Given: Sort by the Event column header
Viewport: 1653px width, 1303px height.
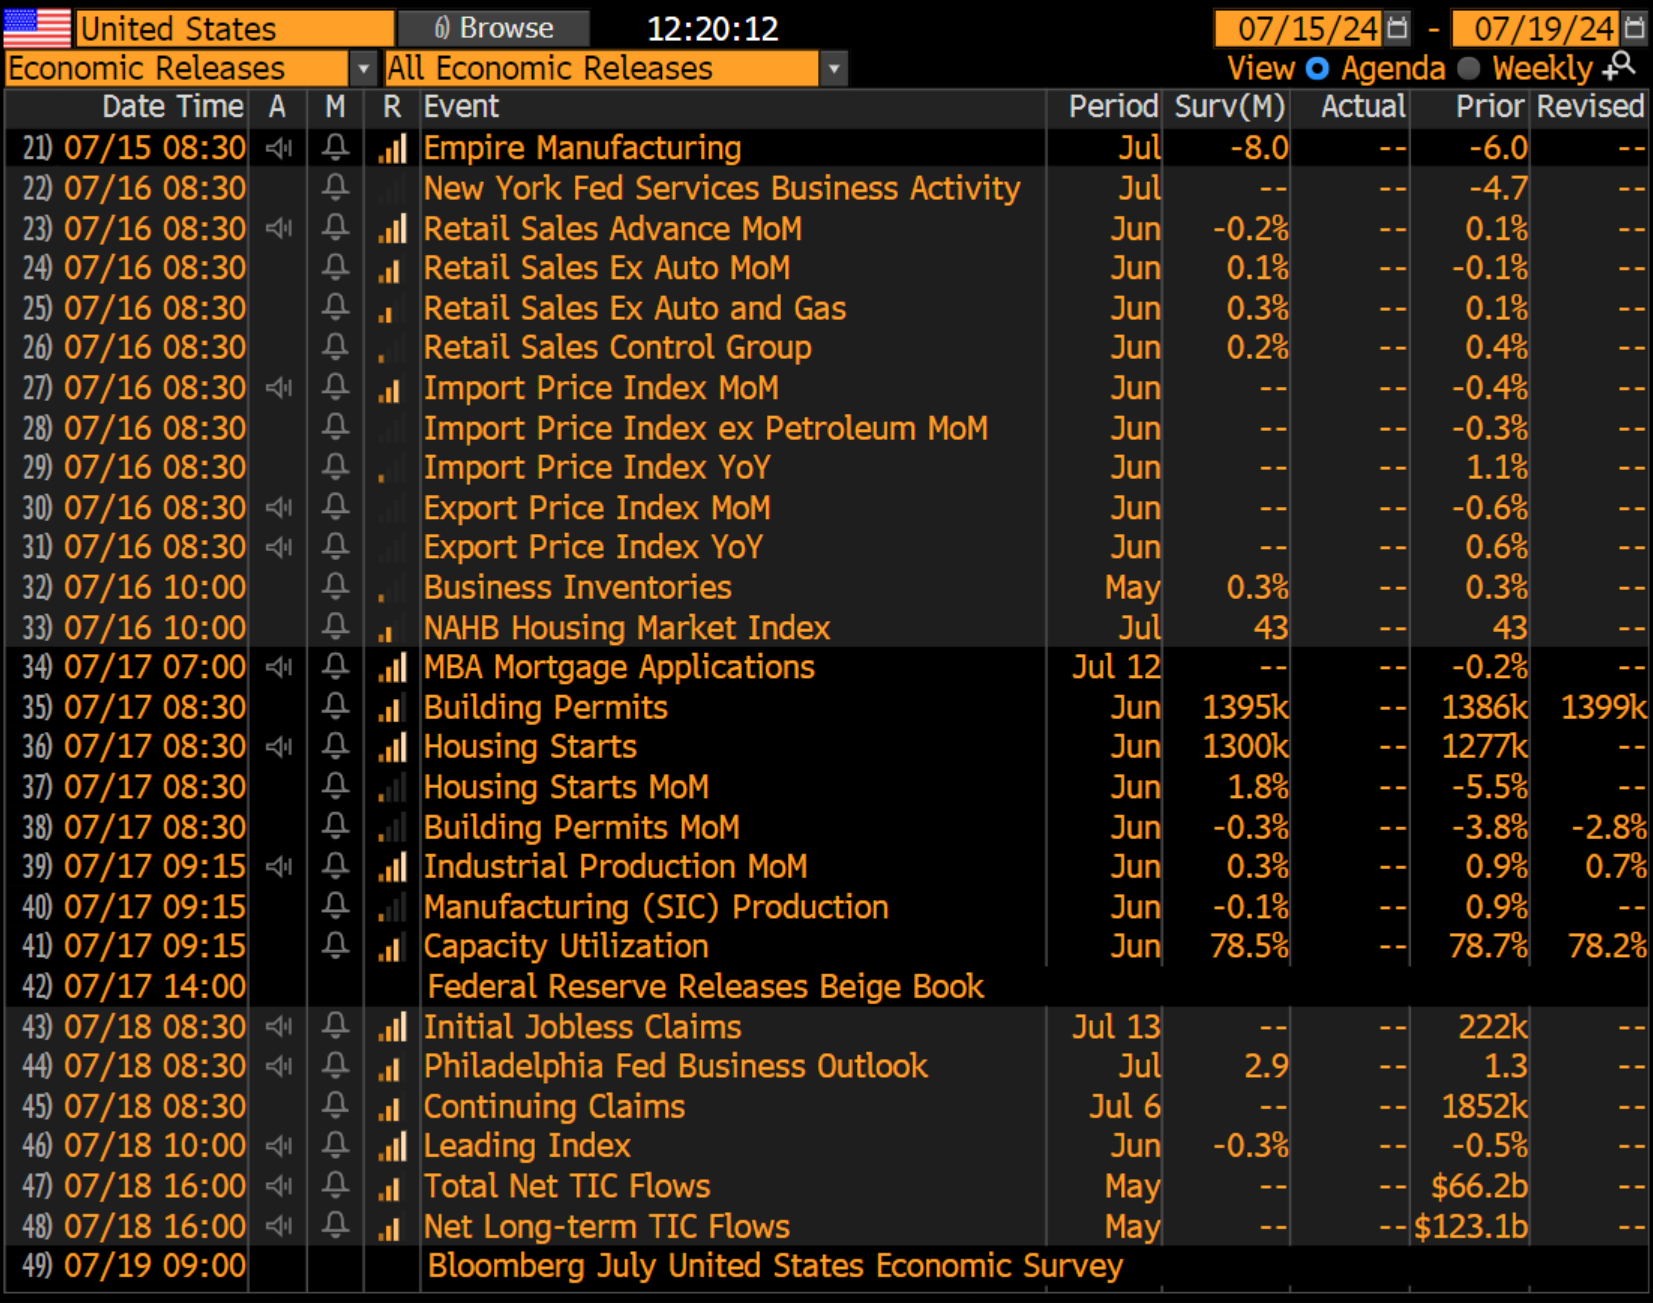Looking at the screenshot, I should tap(461, 107).
